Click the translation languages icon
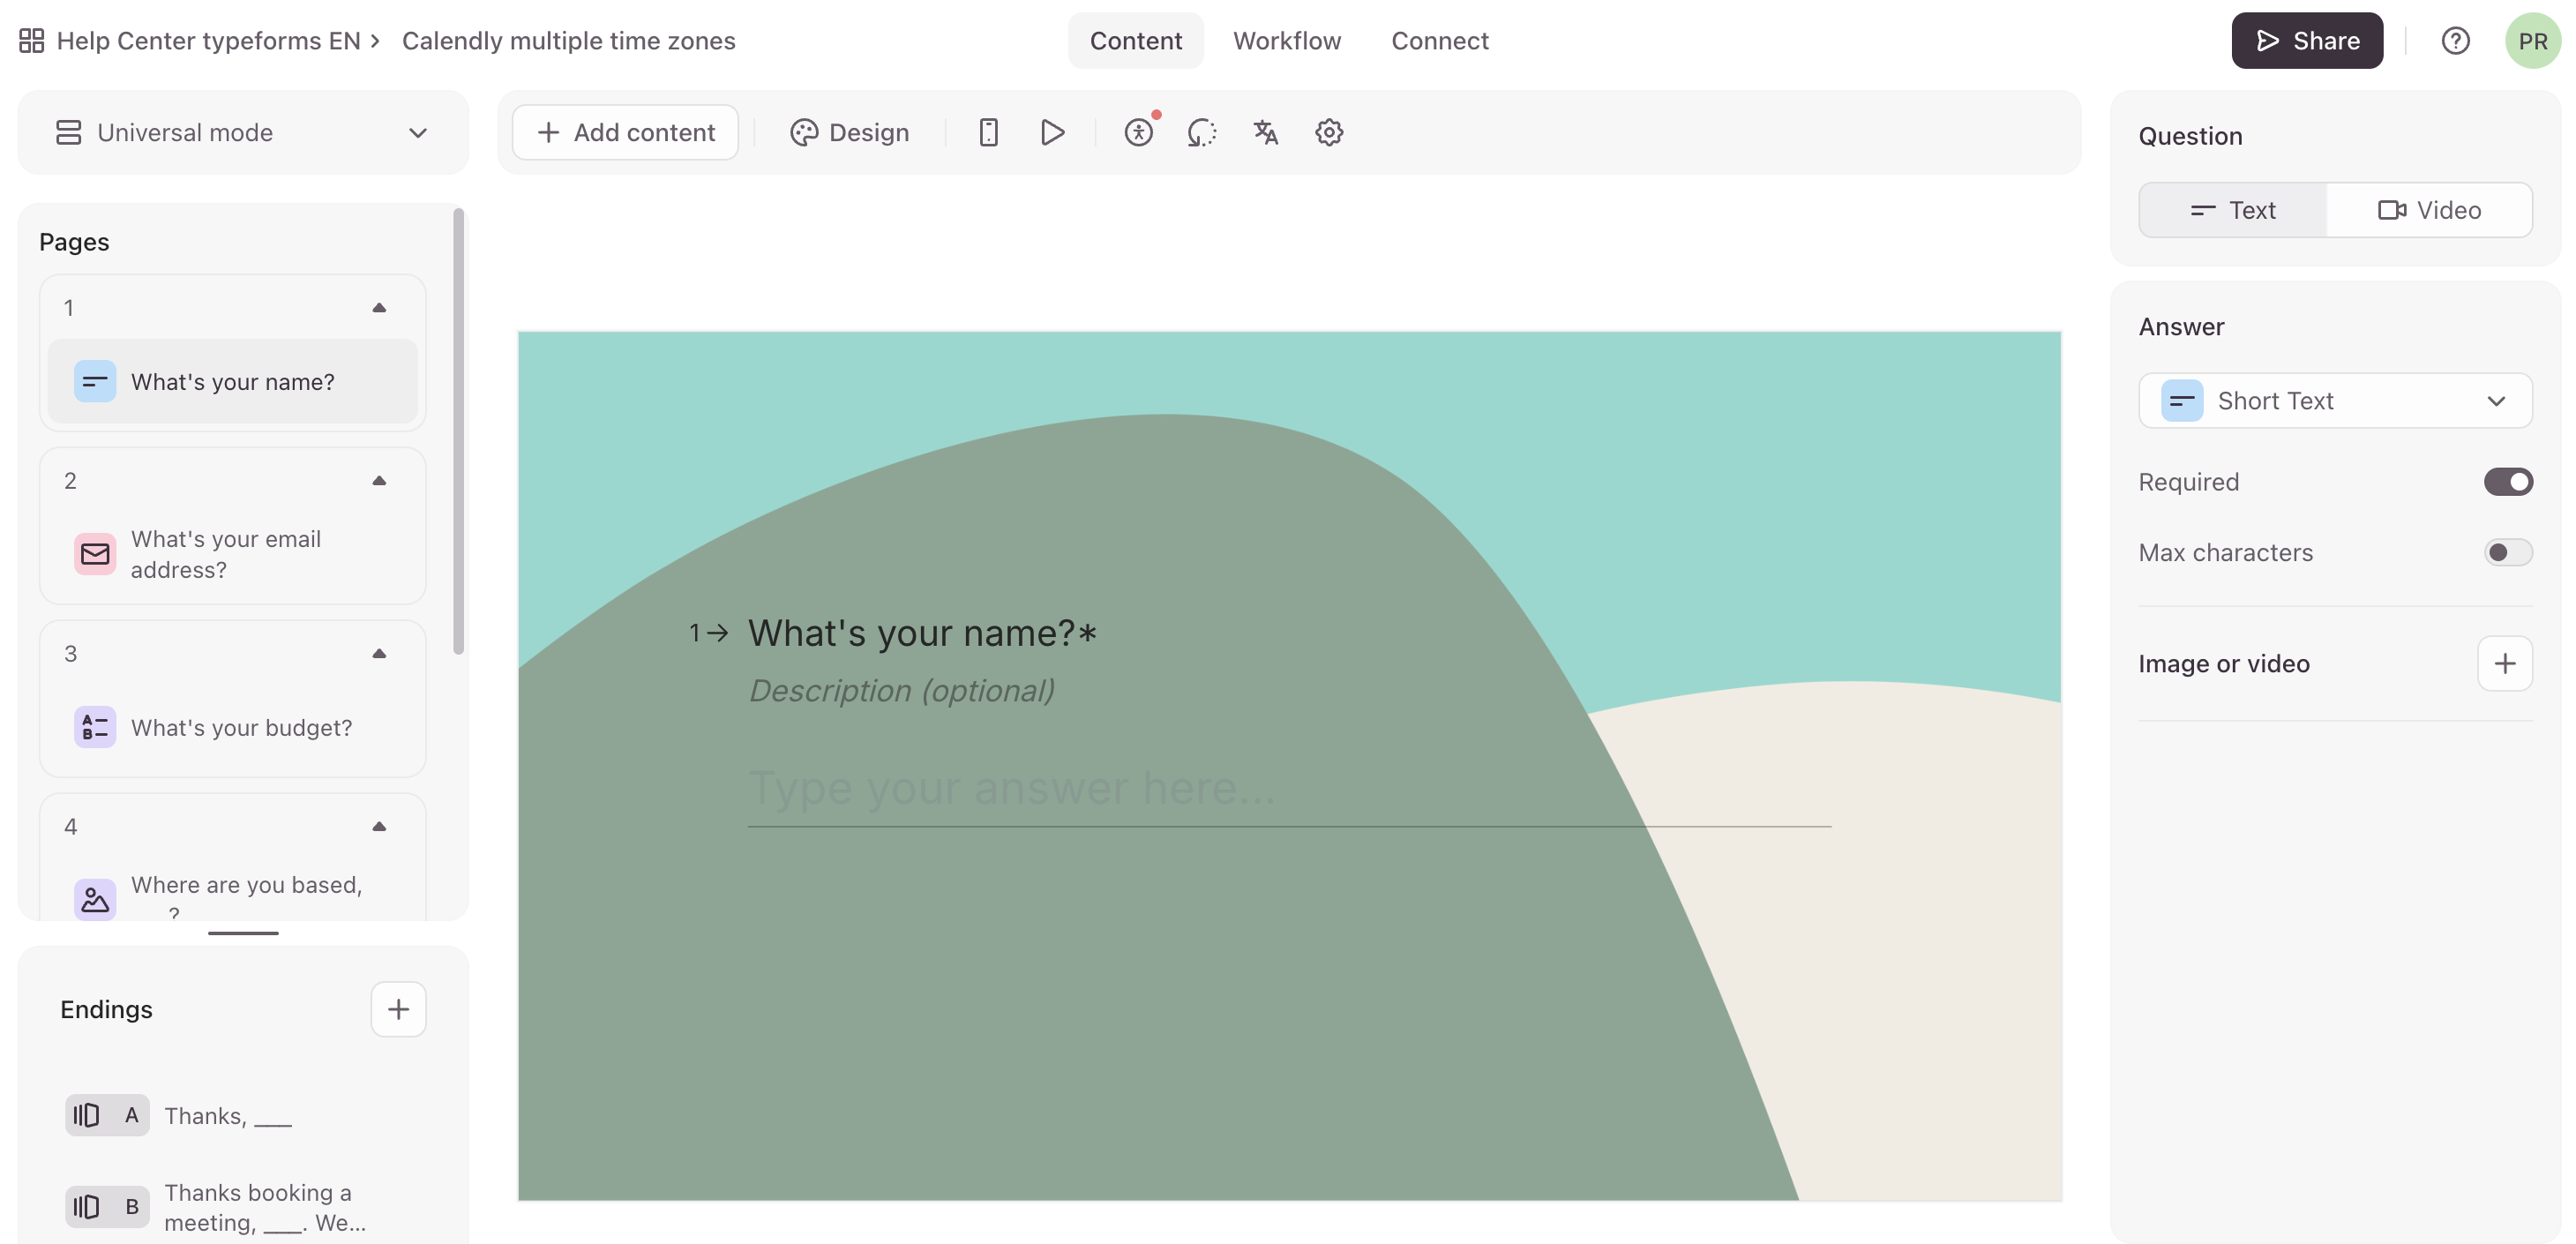The image size is (2576, 1244). pos(1265,132)
